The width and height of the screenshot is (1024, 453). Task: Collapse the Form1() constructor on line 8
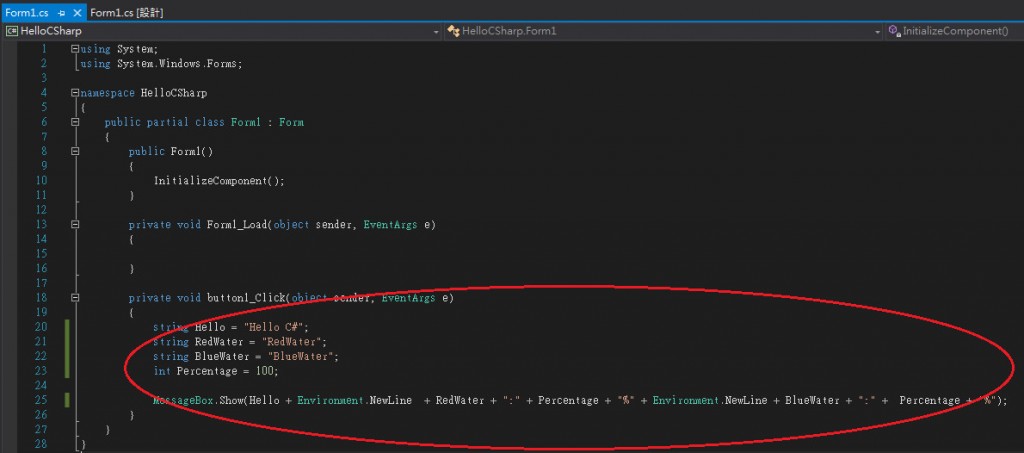pos(75,151)
